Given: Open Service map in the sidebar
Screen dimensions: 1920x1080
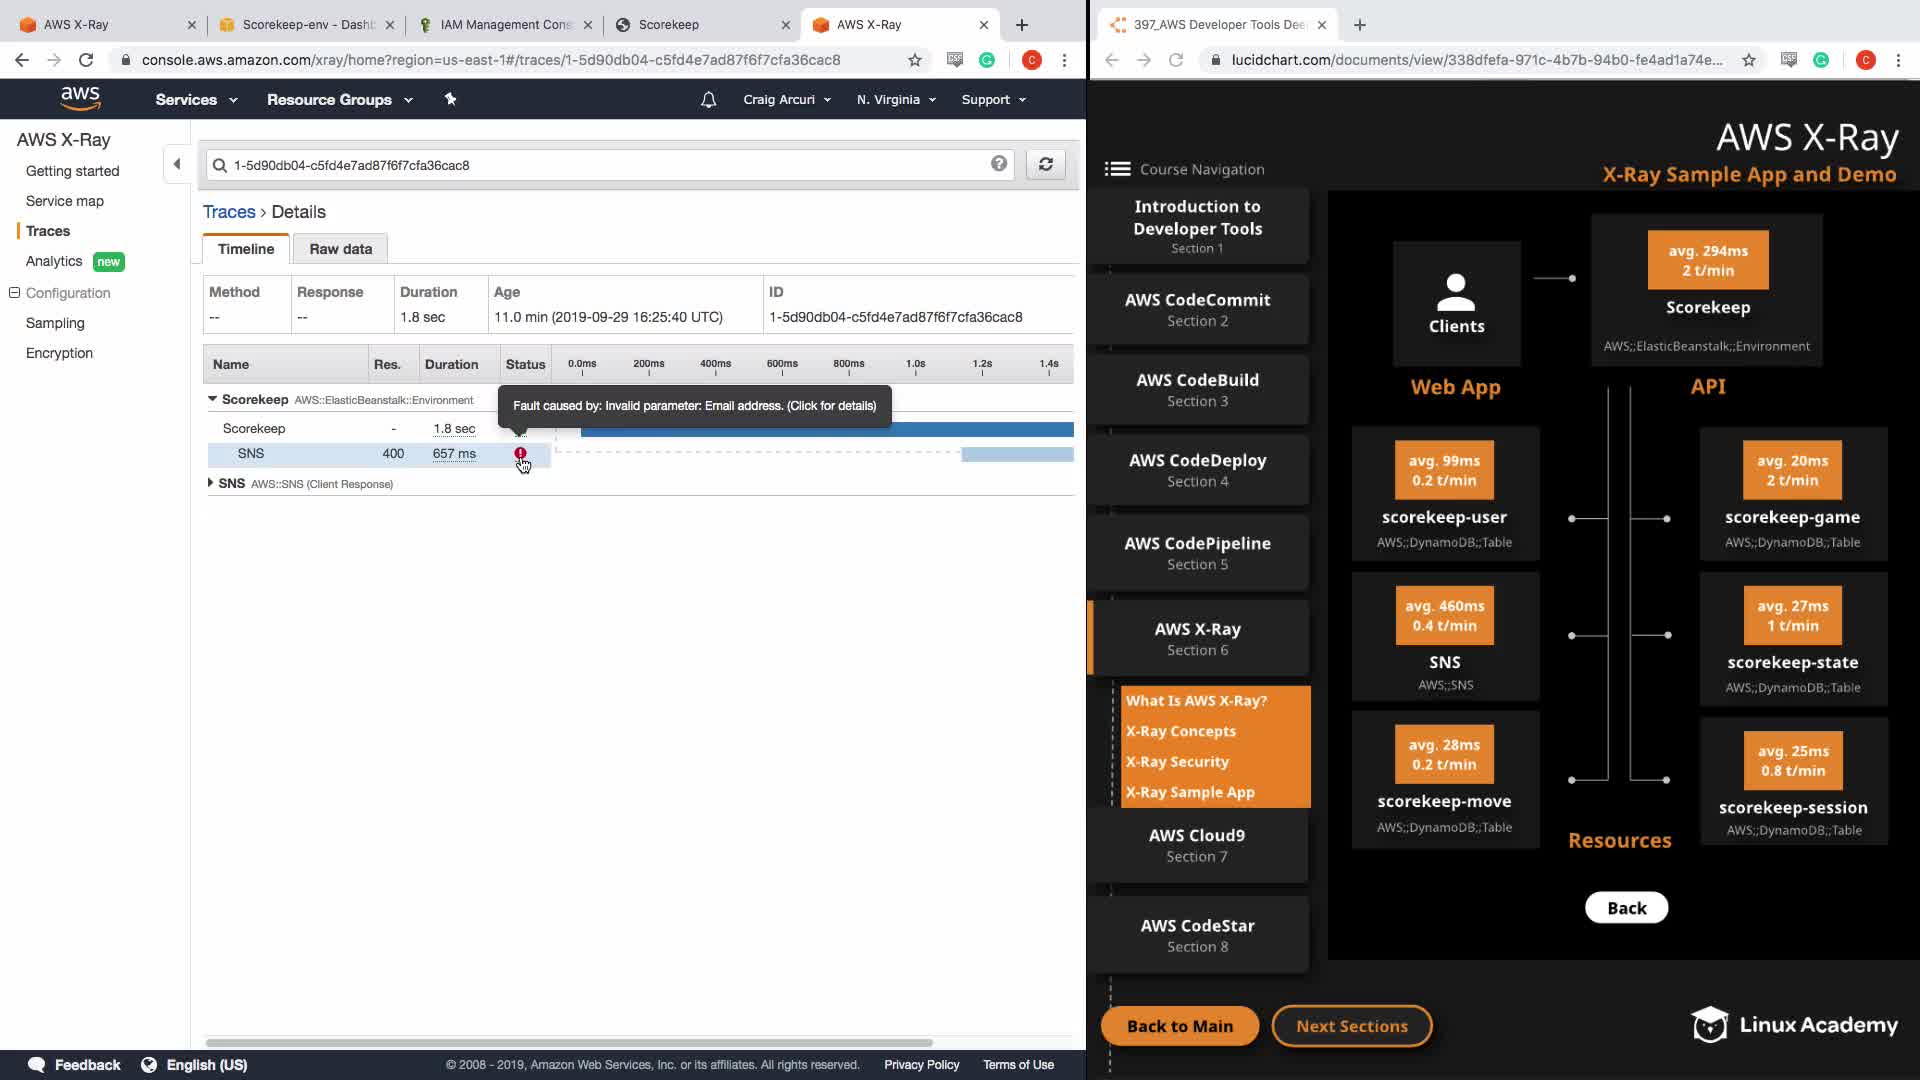Looking at the screenshot, I should click(64, 201).
